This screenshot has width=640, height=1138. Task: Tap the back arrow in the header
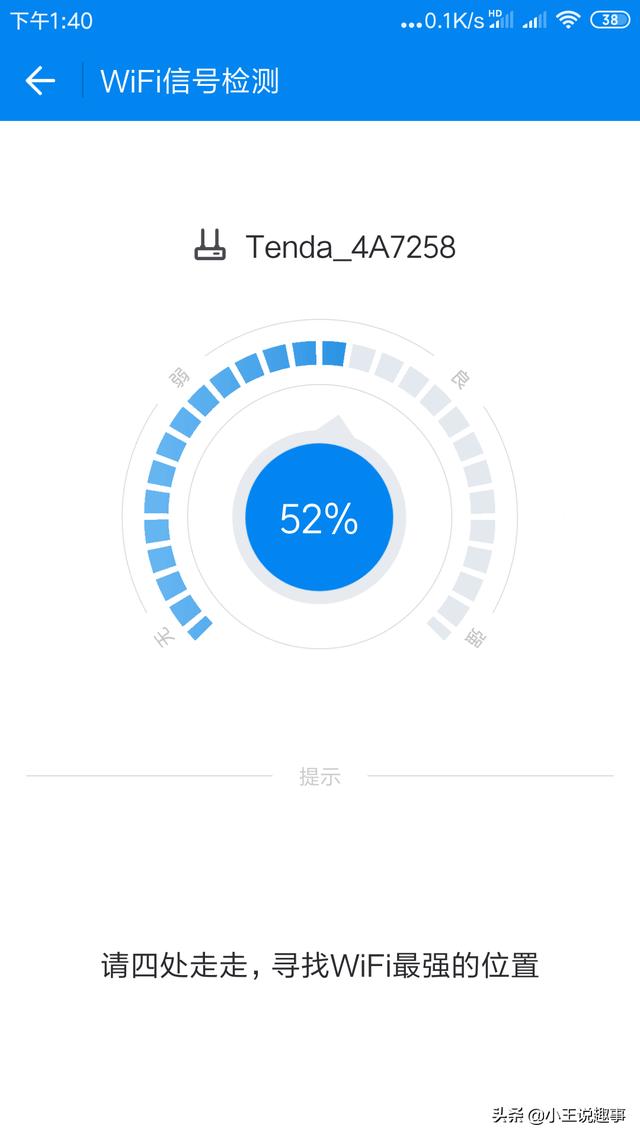(x=40, y=81)
